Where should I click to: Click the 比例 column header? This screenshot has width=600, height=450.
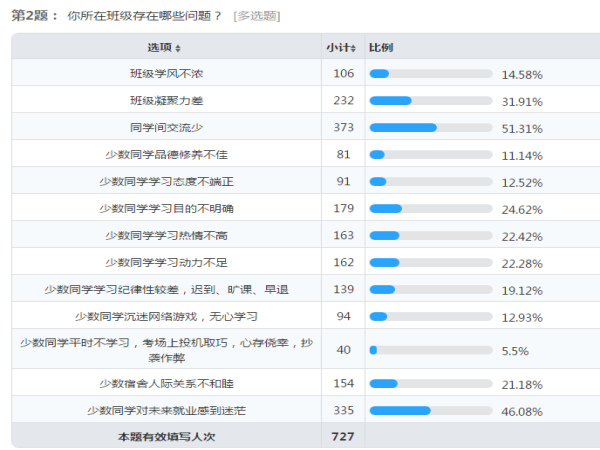click(x=381, y=47)
